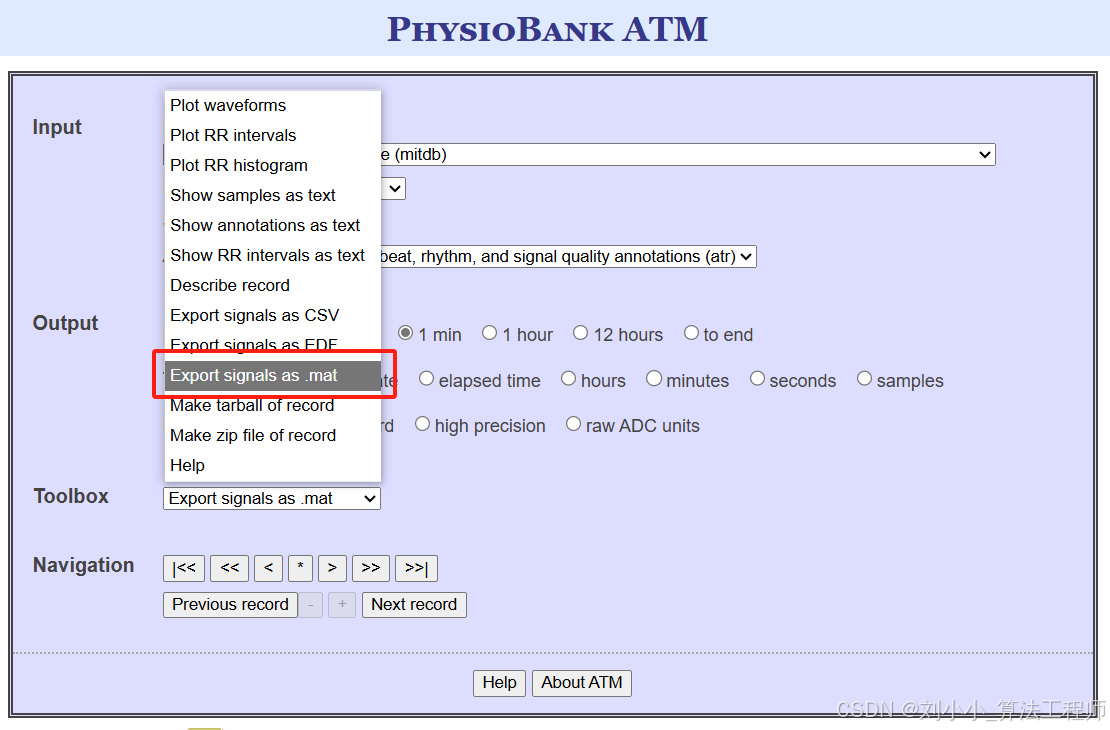The width and height of the screenshot is (1110, 730).
Task: Select Plot RR intervals option
Action: point(273,135)
